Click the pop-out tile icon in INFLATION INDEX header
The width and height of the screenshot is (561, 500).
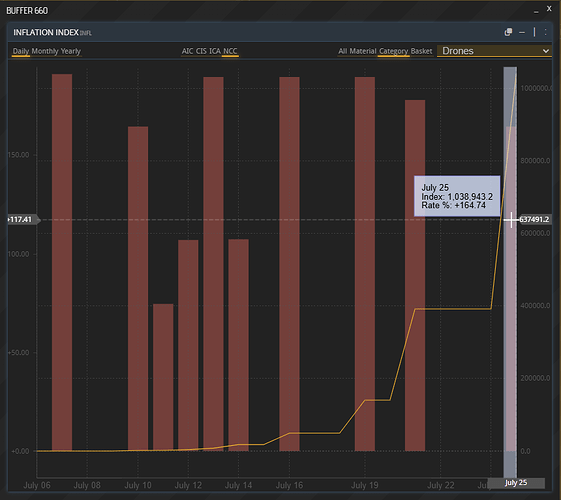pos(508,32)
